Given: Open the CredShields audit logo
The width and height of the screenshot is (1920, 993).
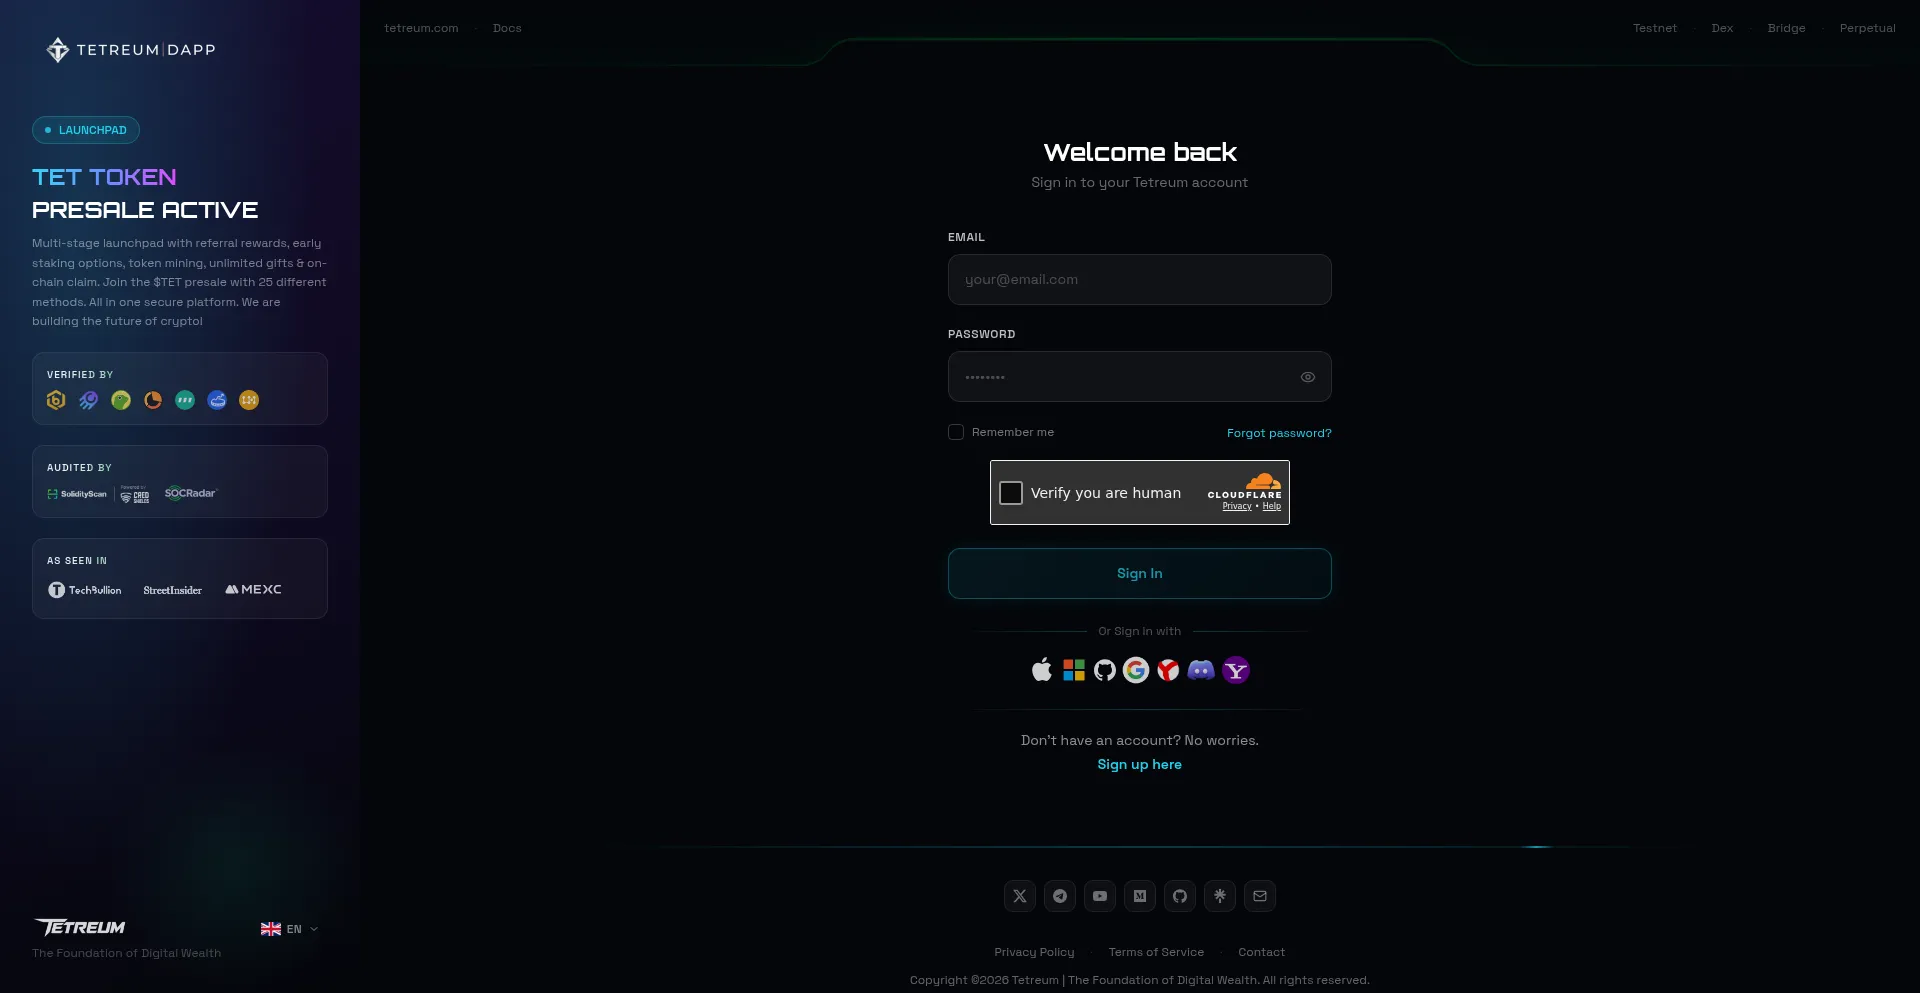Looking at the screenshot, I should [135, 494].
